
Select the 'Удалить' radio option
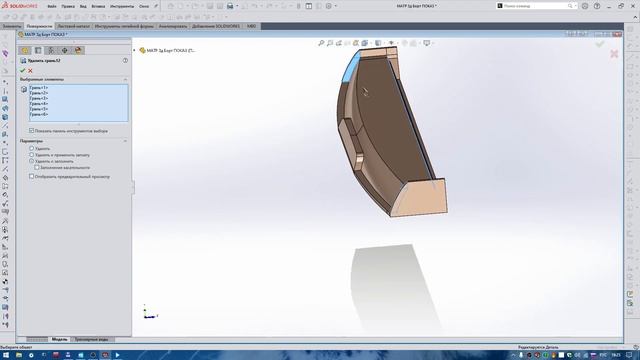pyautogui.click(x=31, y=149)
